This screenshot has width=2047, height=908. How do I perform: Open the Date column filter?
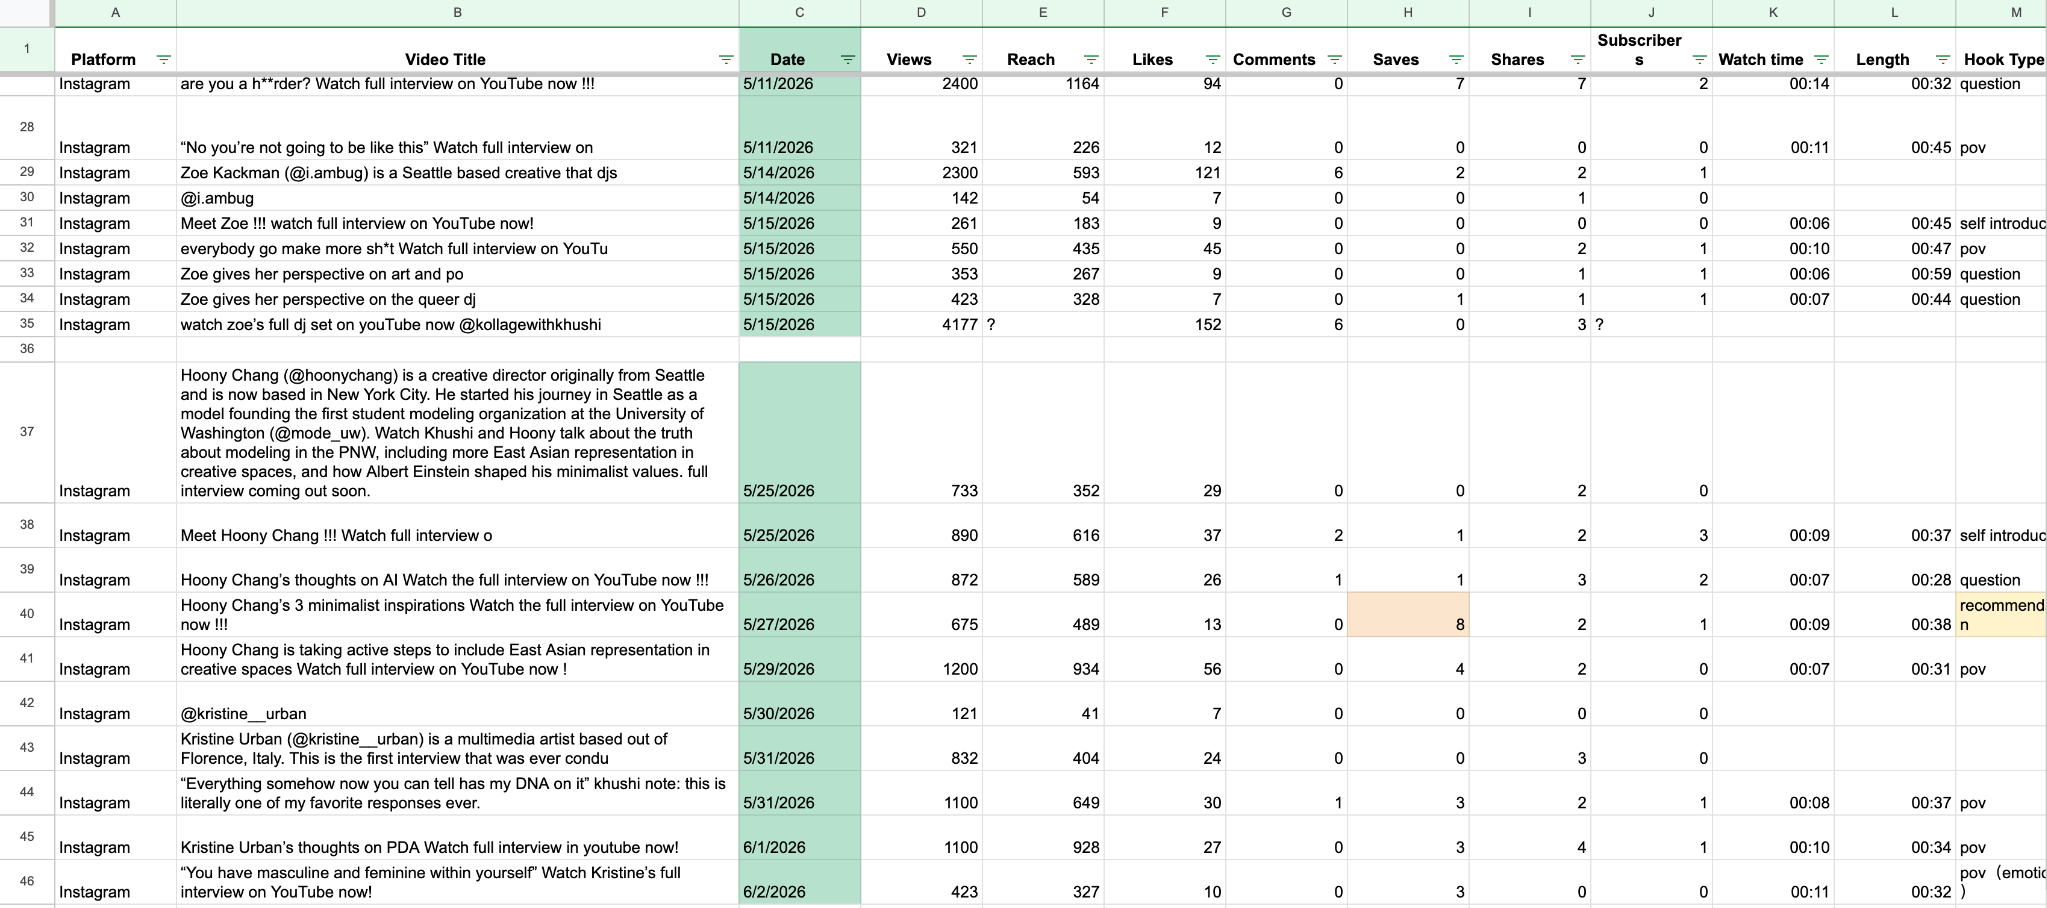(x=848, y=60)
